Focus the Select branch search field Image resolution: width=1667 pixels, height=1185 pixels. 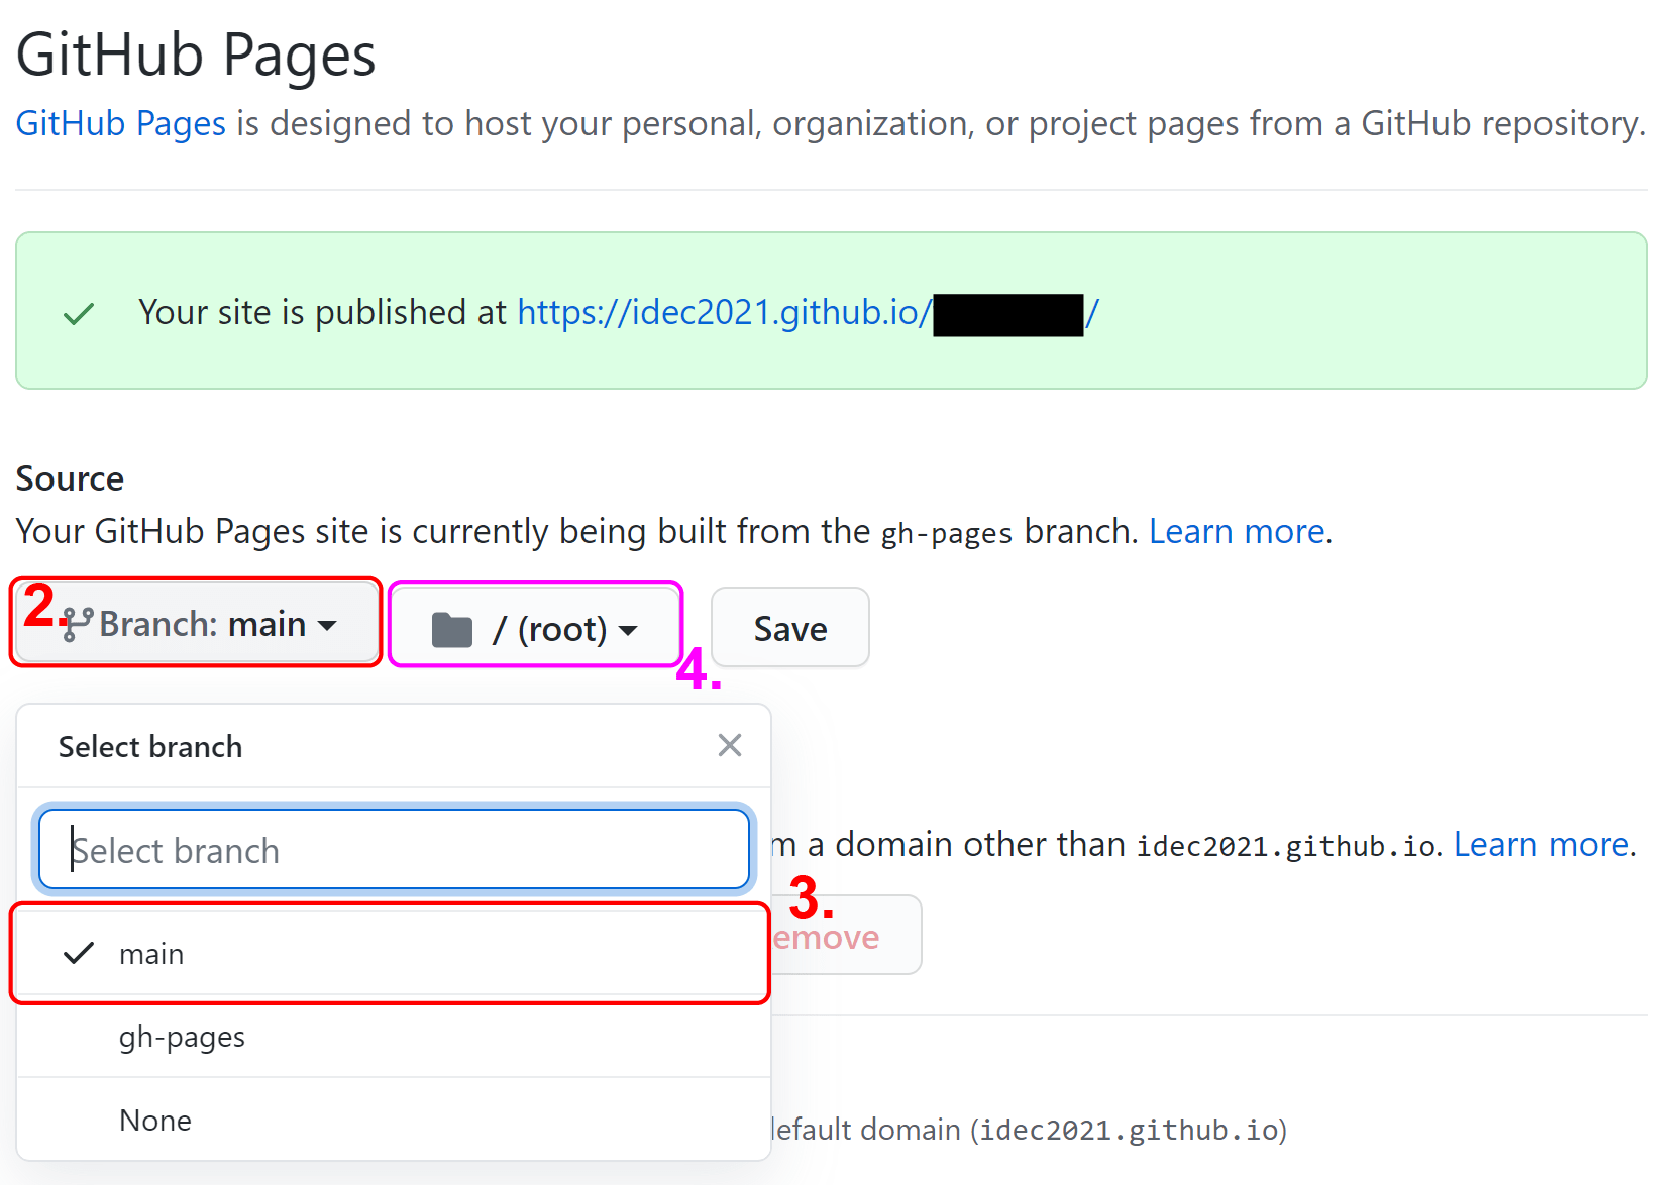(x=394, y=849)
